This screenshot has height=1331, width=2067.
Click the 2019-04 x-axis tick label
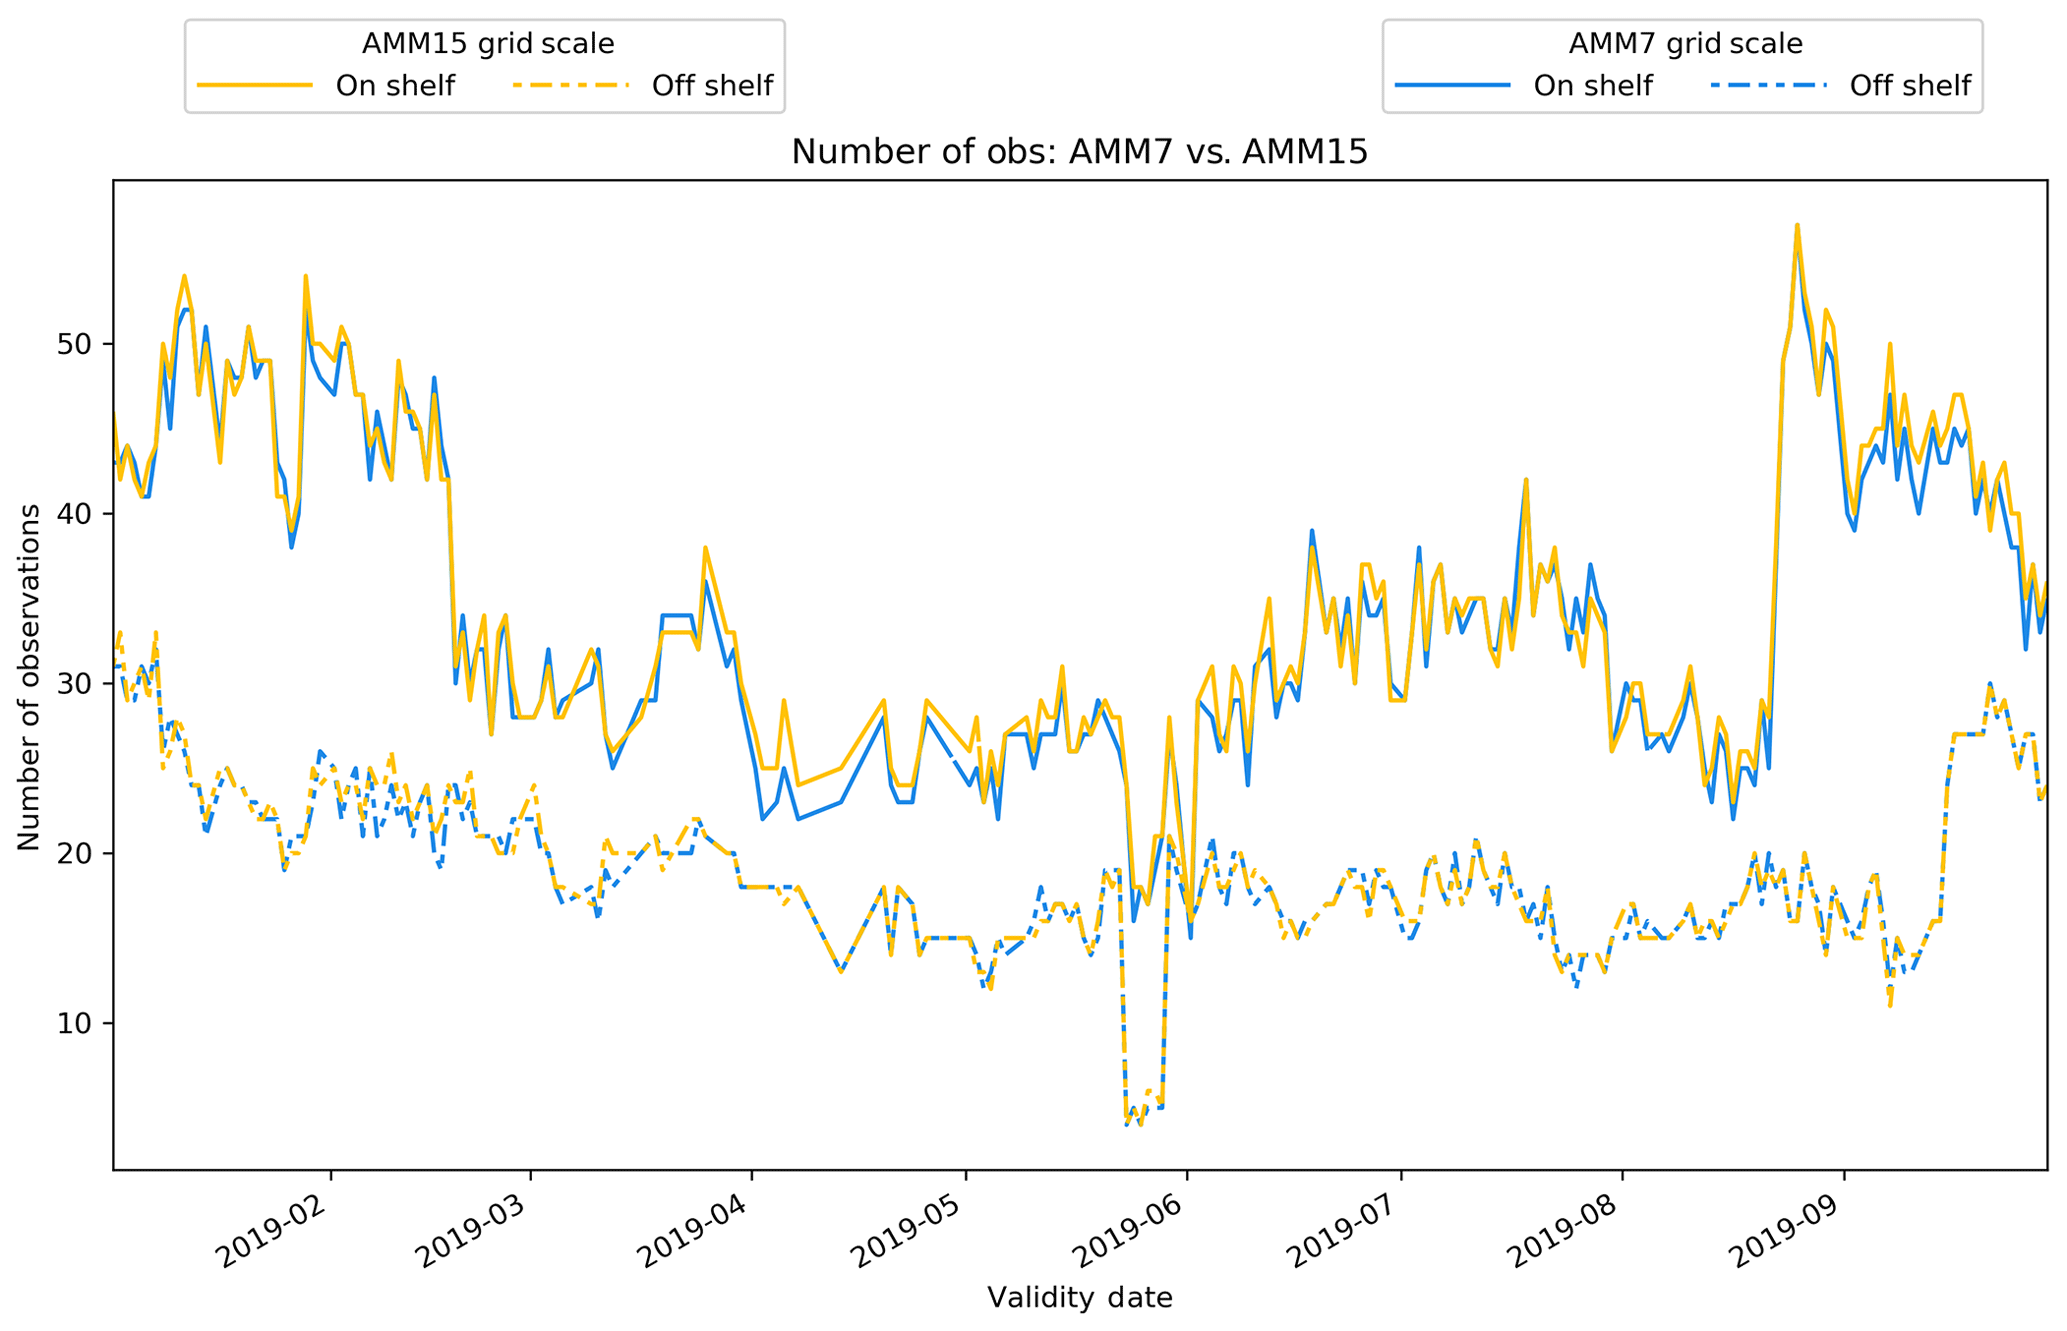(692, 1231)
